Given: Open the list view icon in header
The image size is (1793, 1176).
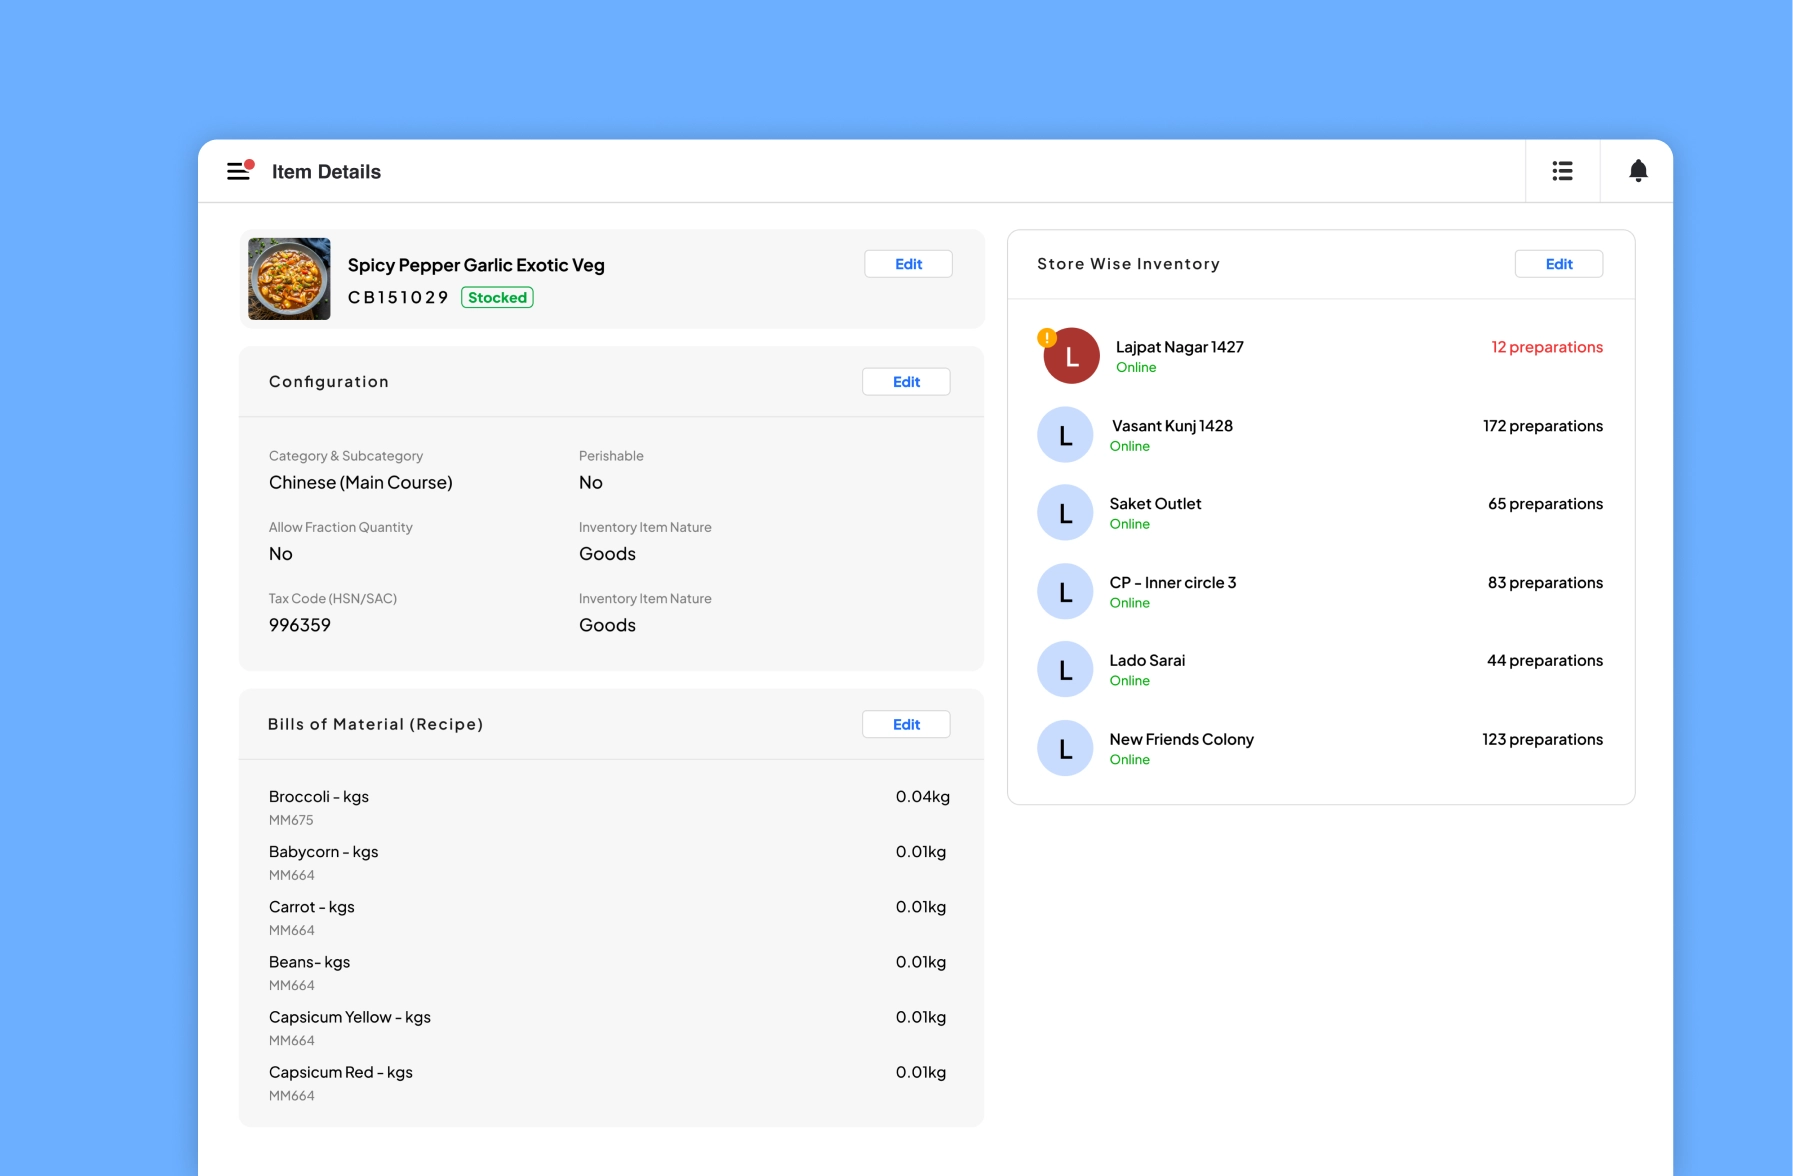Looking at the screenshot, I should coord(1562,171).
